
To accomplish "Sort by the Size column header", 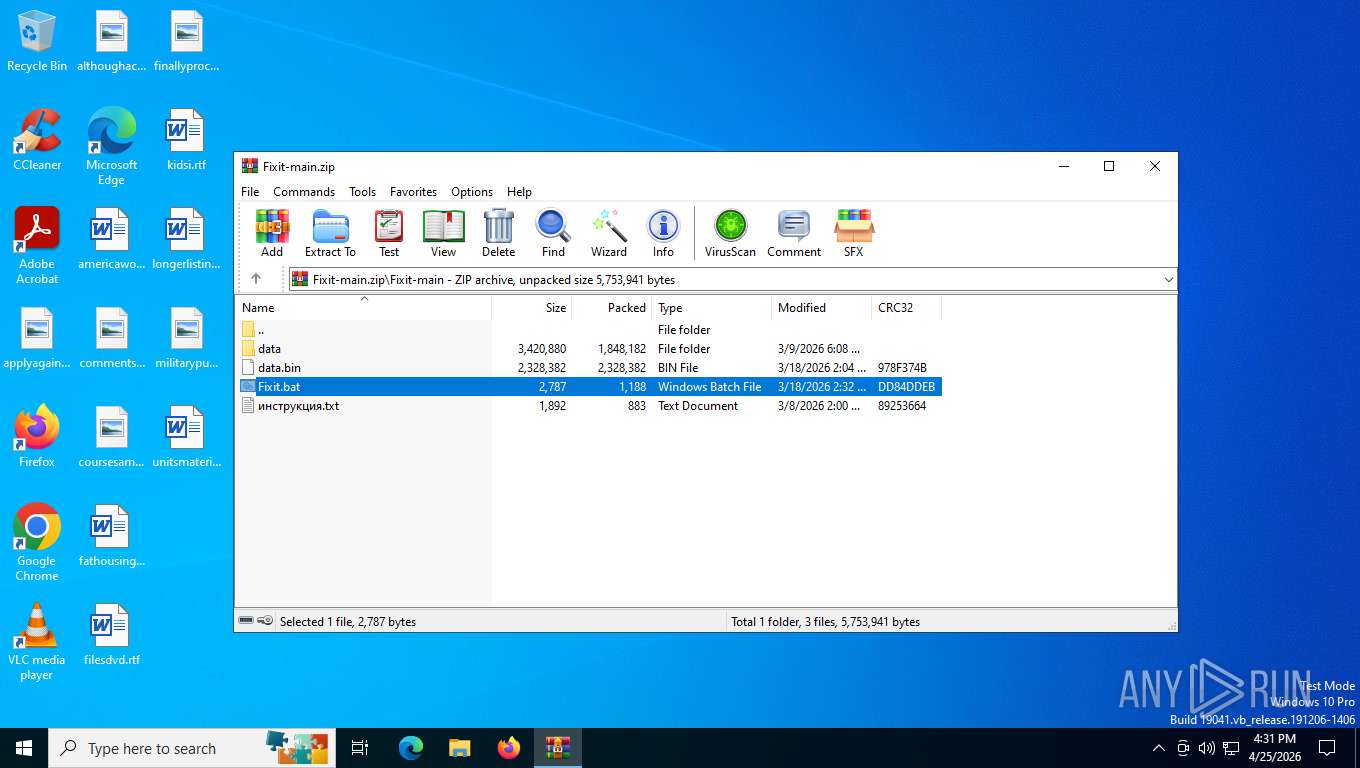I will (x=532, y=308).
